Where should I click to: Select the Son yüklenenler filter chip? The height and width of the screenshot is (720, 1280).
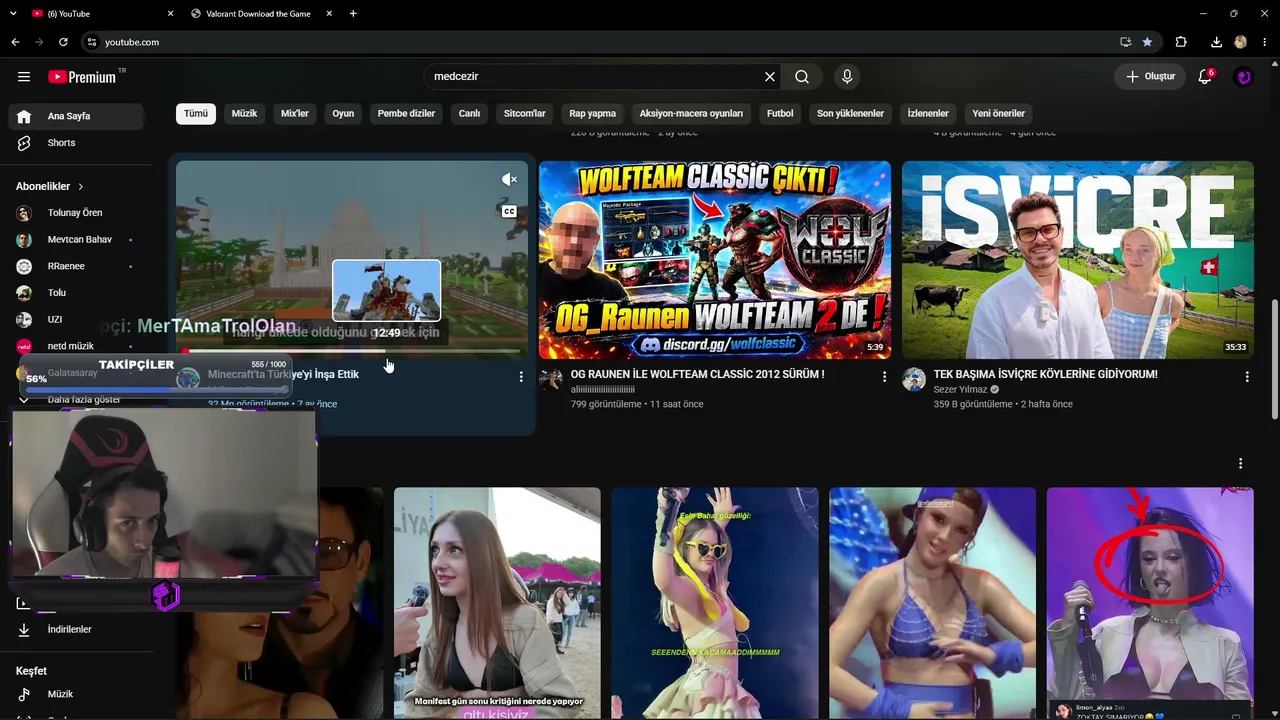pos(850,113)
